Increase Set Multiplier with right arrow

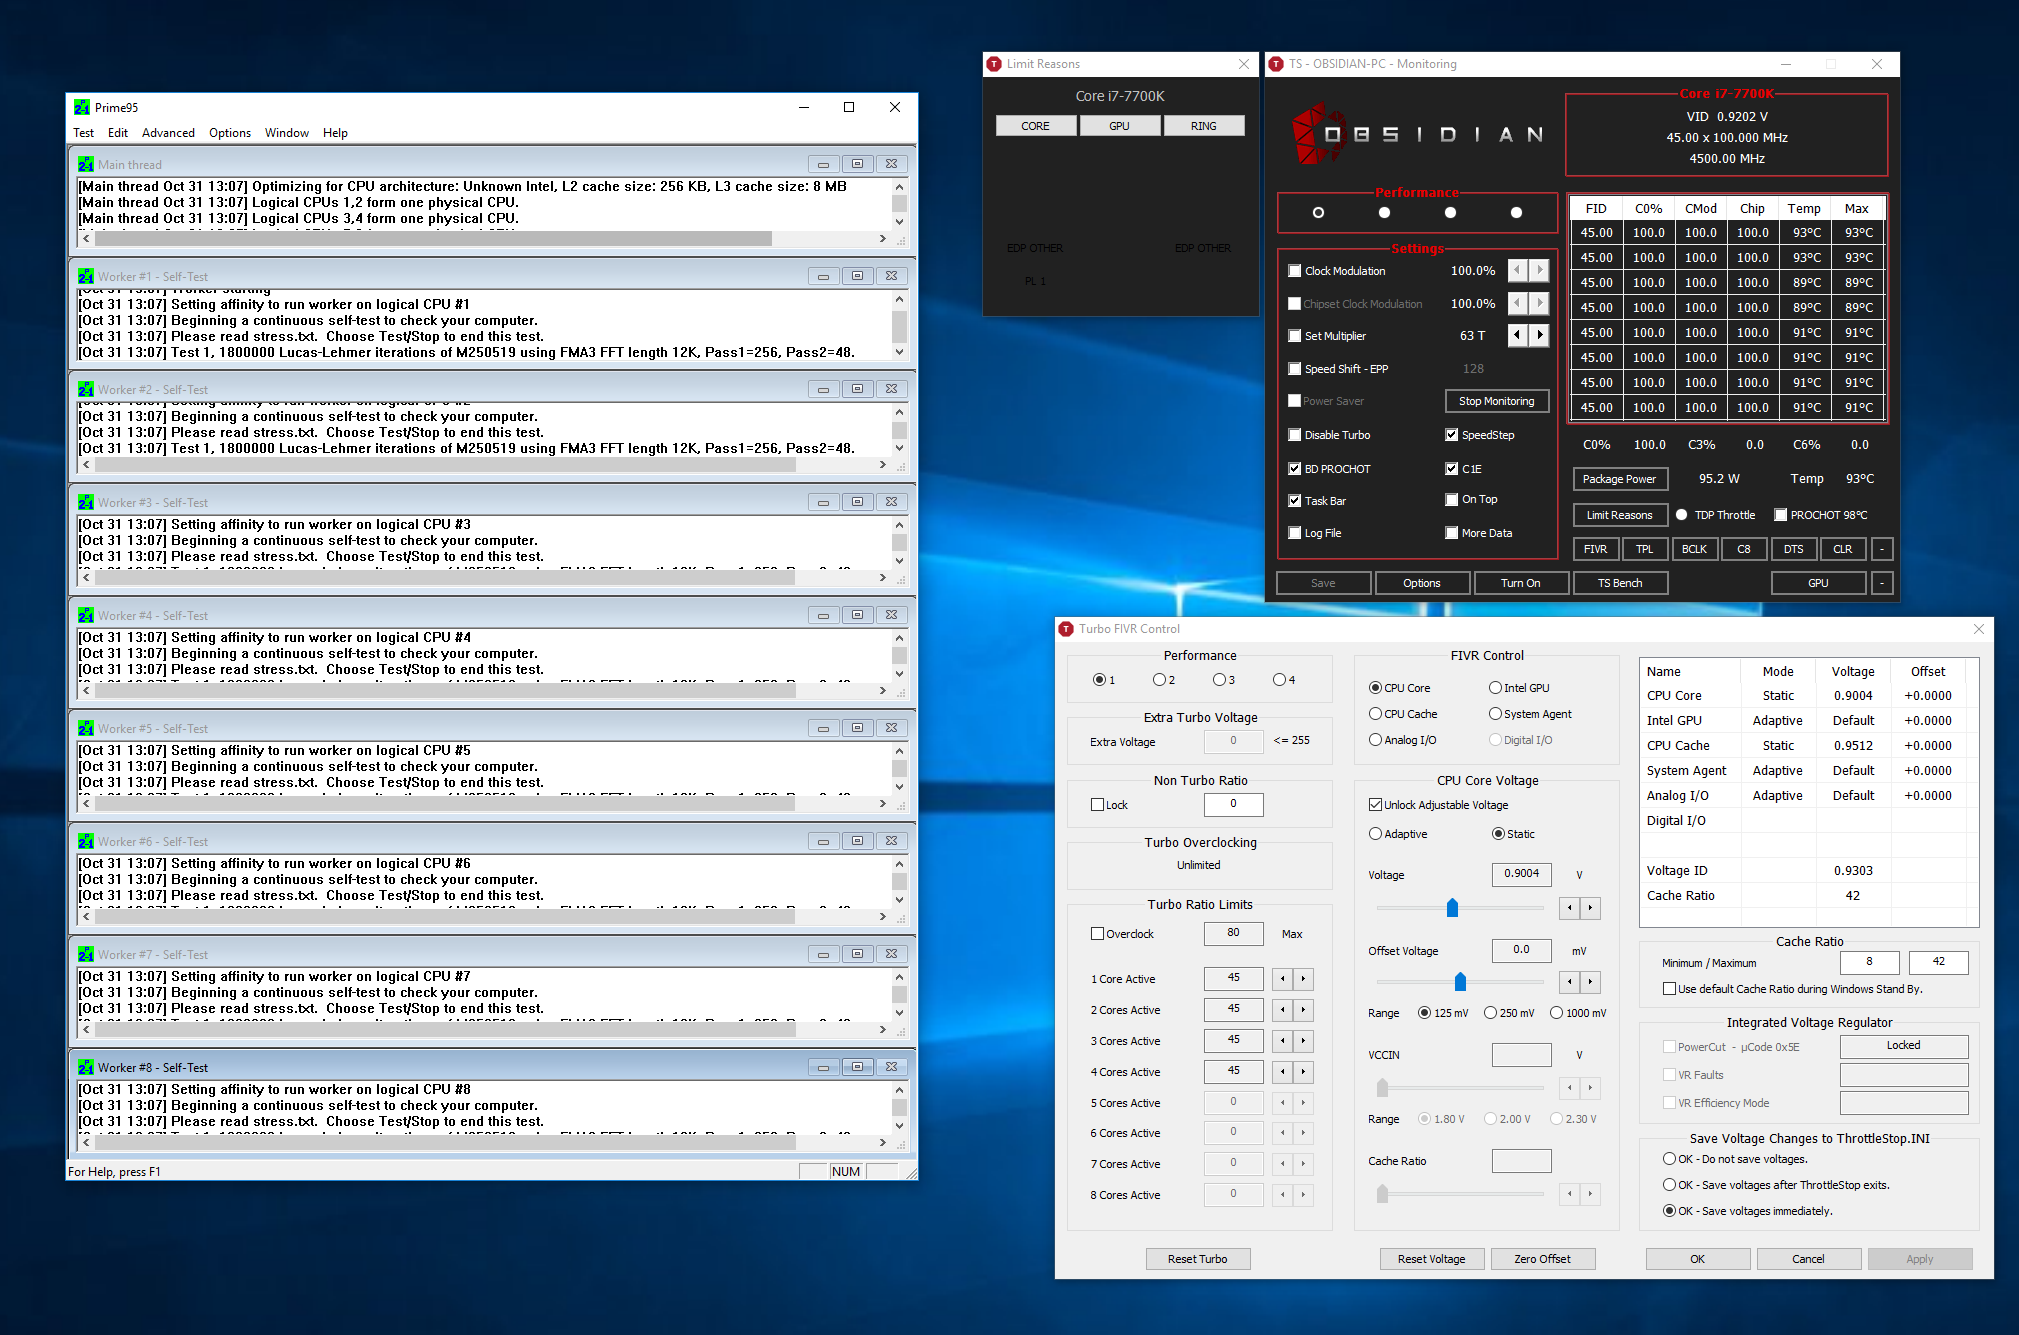click(1540, 335)
